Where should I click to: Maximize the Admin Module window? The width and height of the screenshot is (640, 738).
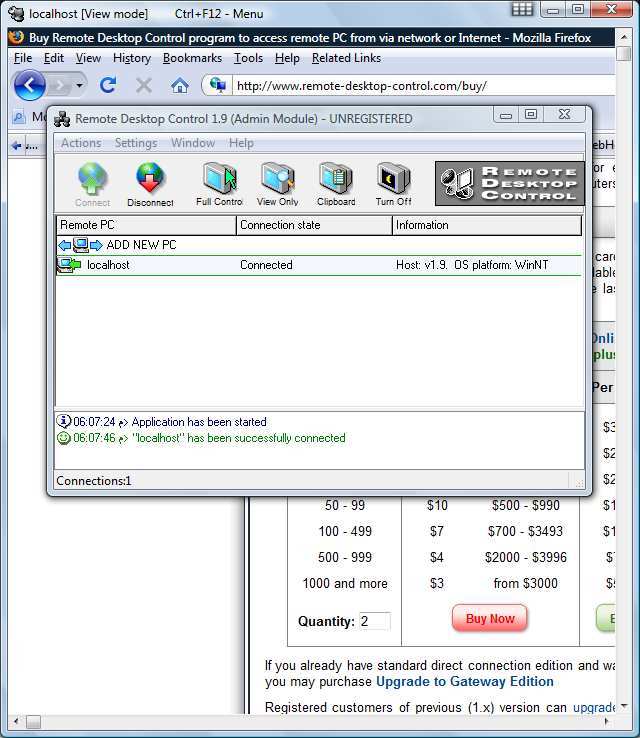coord(531,114)
